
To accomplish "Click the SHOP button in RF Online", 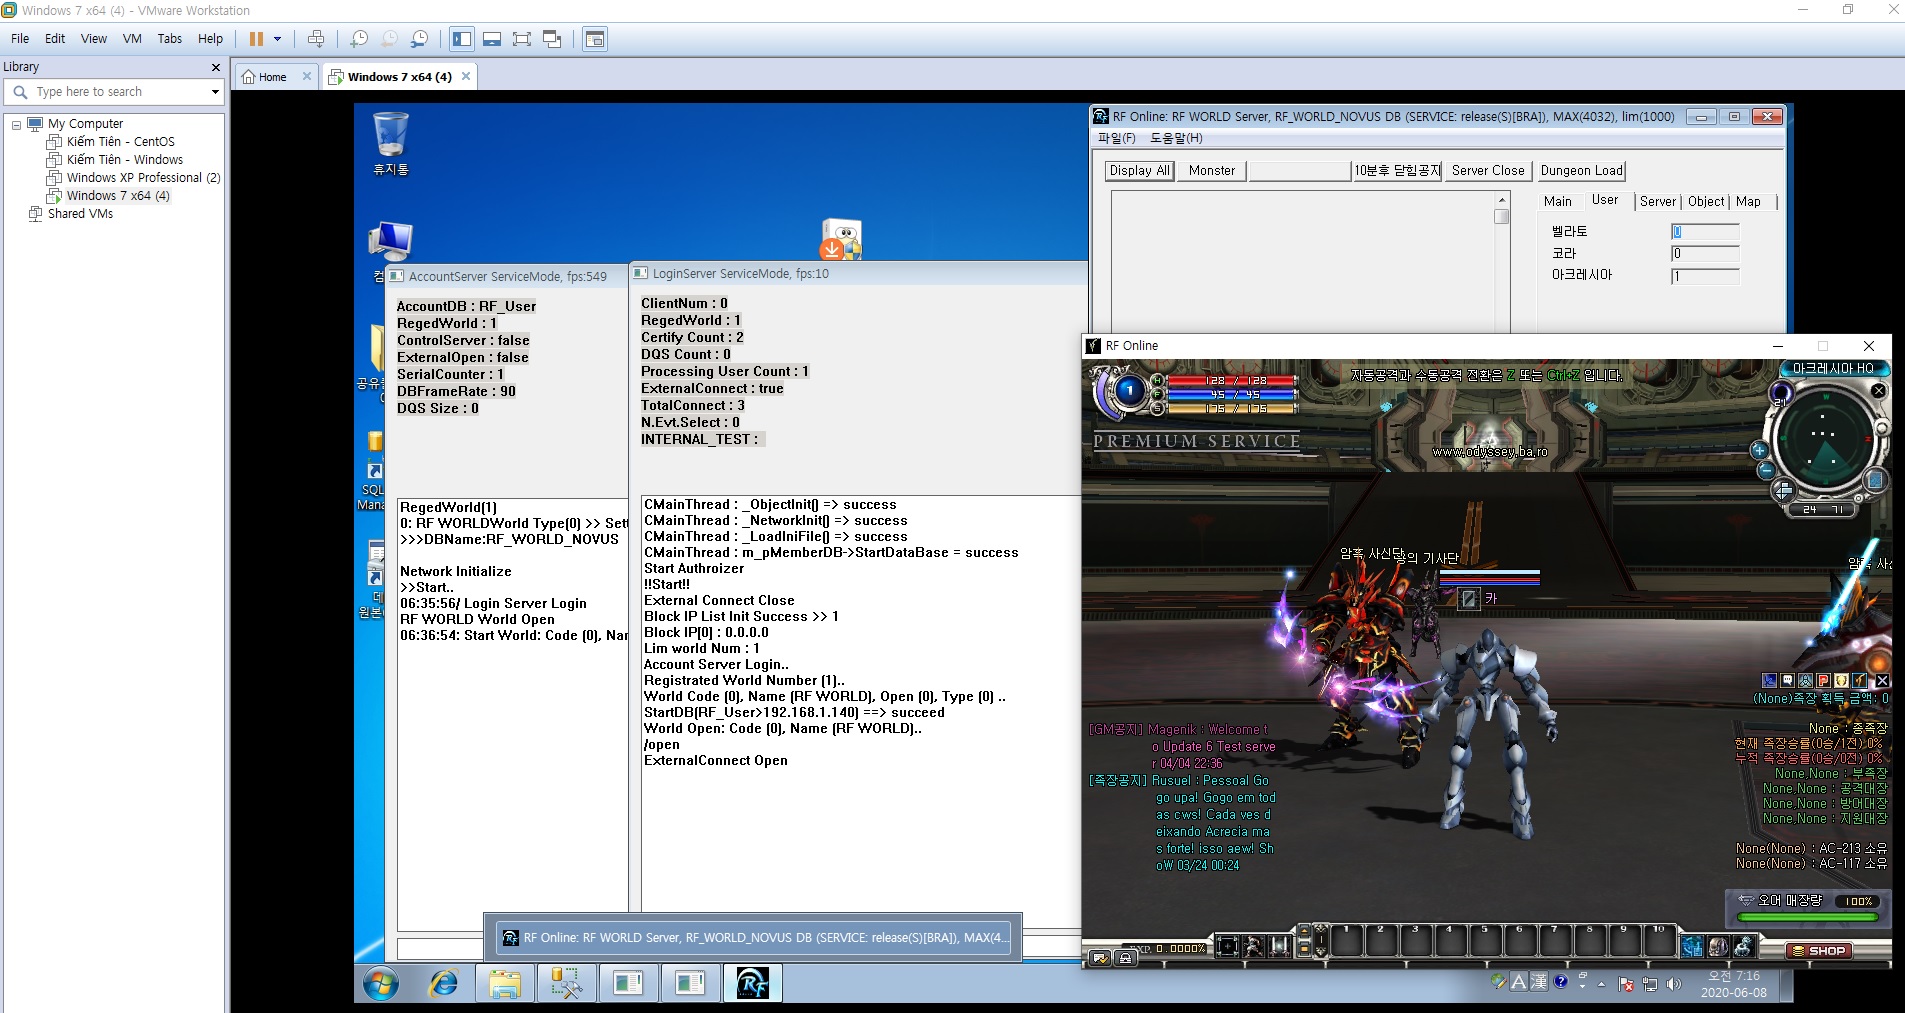I will pos(1819,951).
